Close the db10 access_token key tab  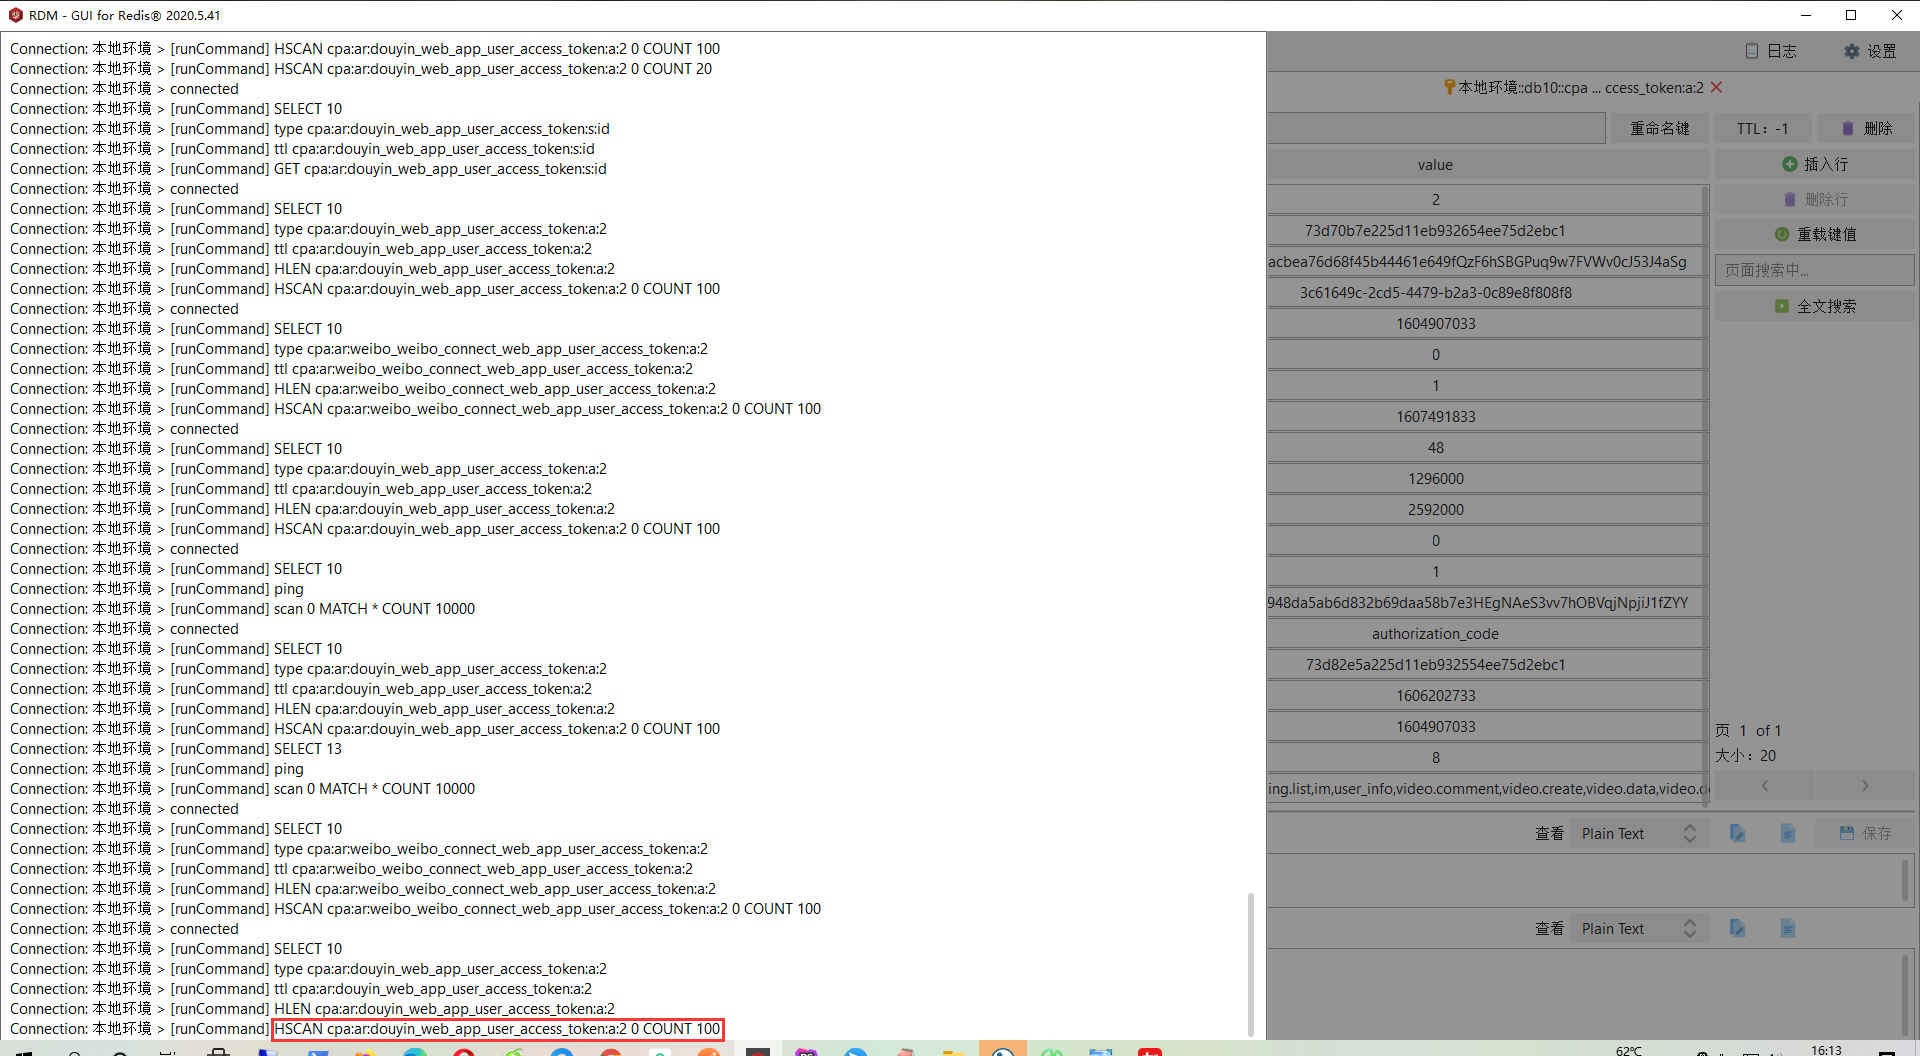click(1716, 88)
